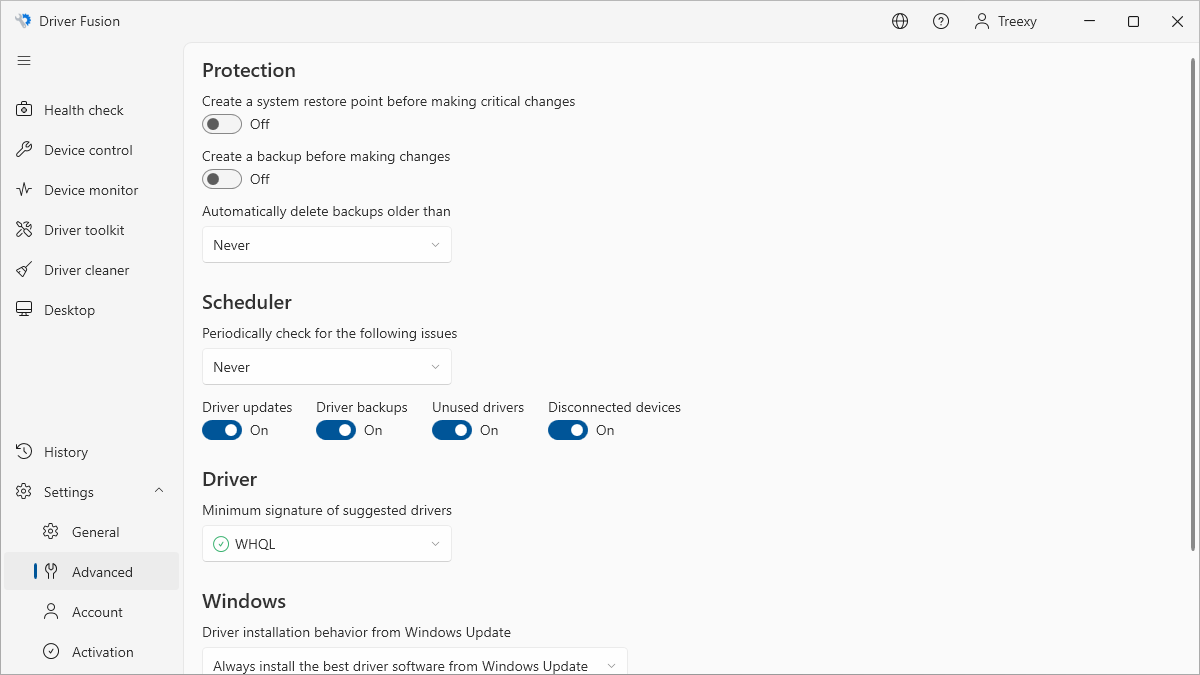Enable system restore point toggle

[222, 124]
